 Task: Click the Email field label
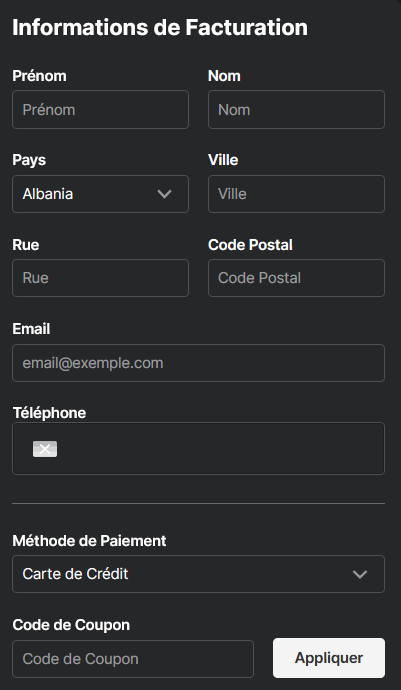[31, 329]
